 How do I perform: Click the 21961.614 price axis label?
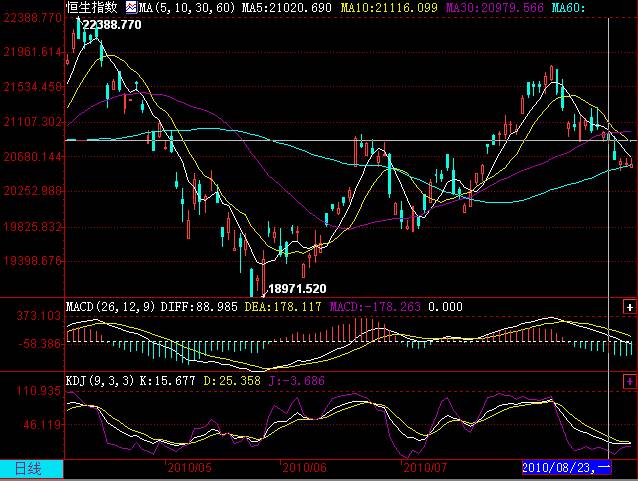33,52
